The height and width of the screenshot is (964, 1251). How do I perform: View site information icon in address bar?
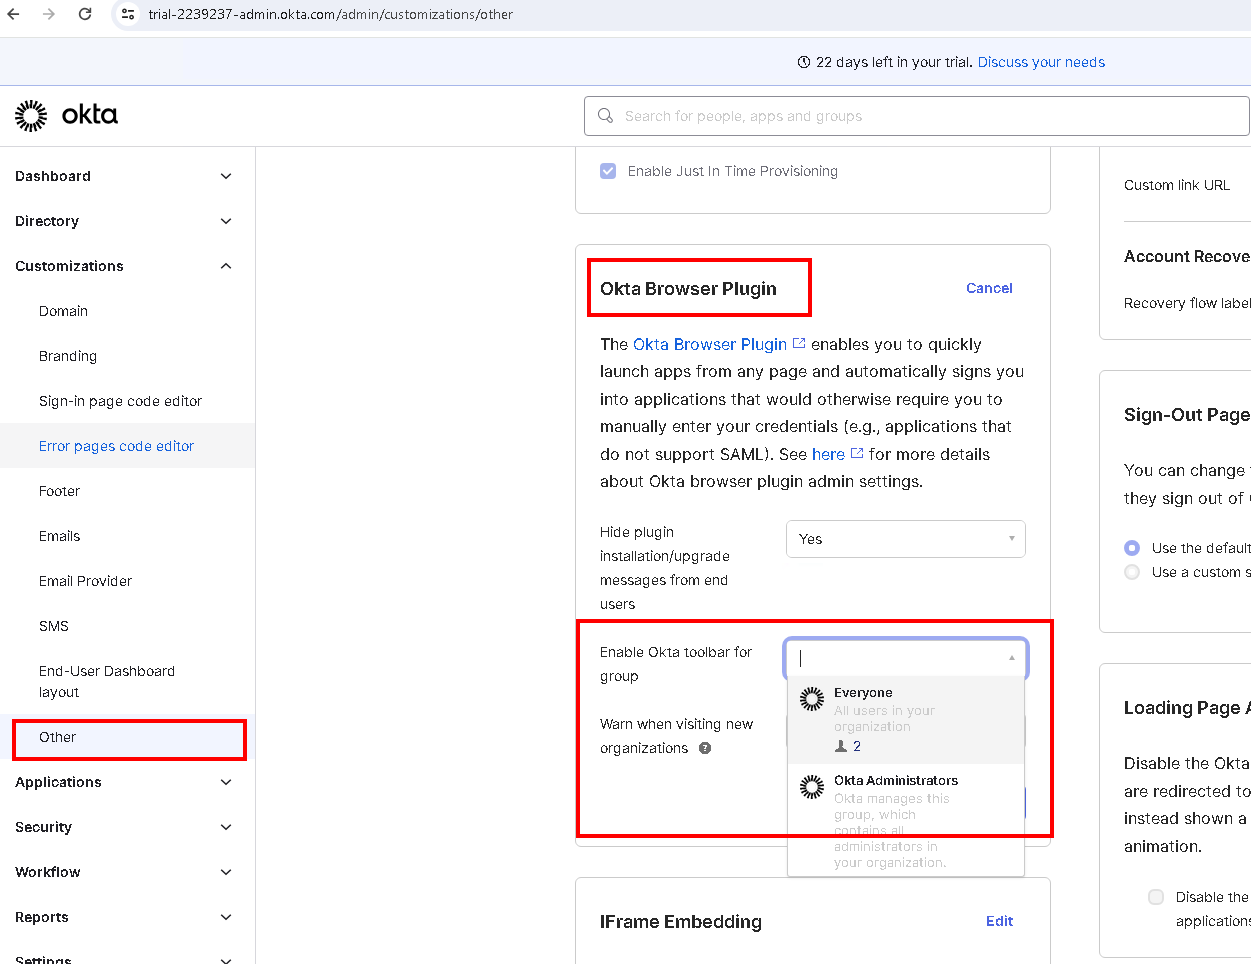[x=128, y=14]
